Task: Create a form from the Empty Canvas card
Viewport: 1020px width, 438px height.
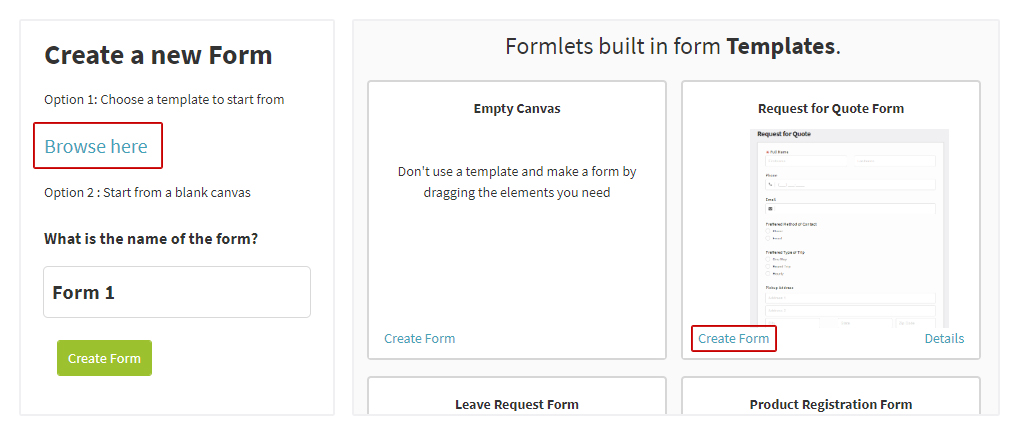Action: [x=420, y=338]
